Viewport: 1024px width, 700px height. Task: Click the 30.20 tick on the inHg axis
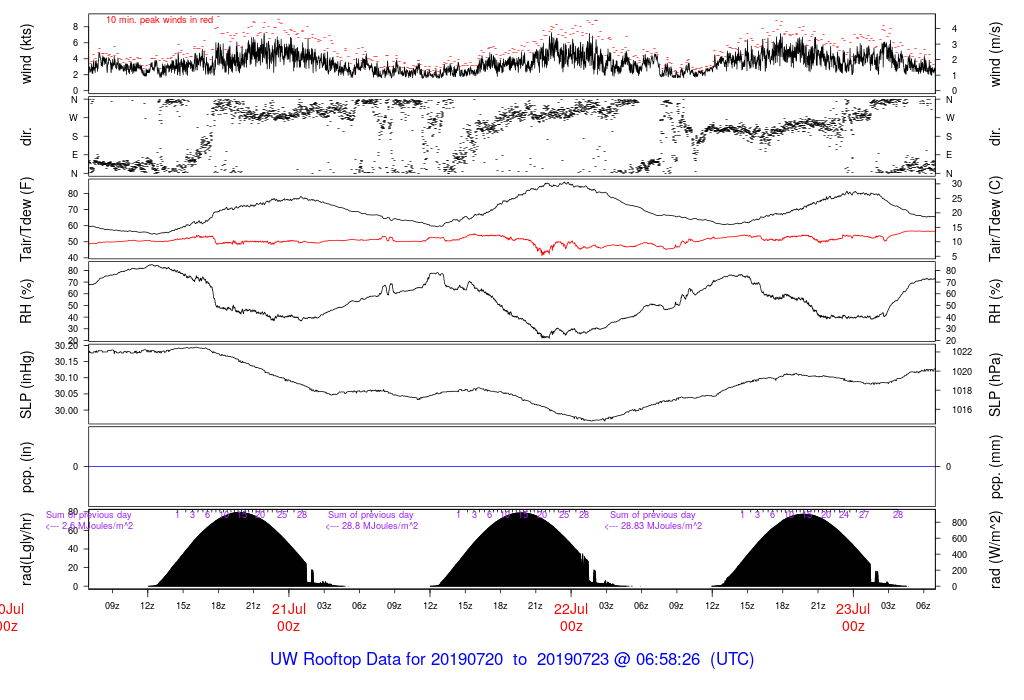(66, 346)
